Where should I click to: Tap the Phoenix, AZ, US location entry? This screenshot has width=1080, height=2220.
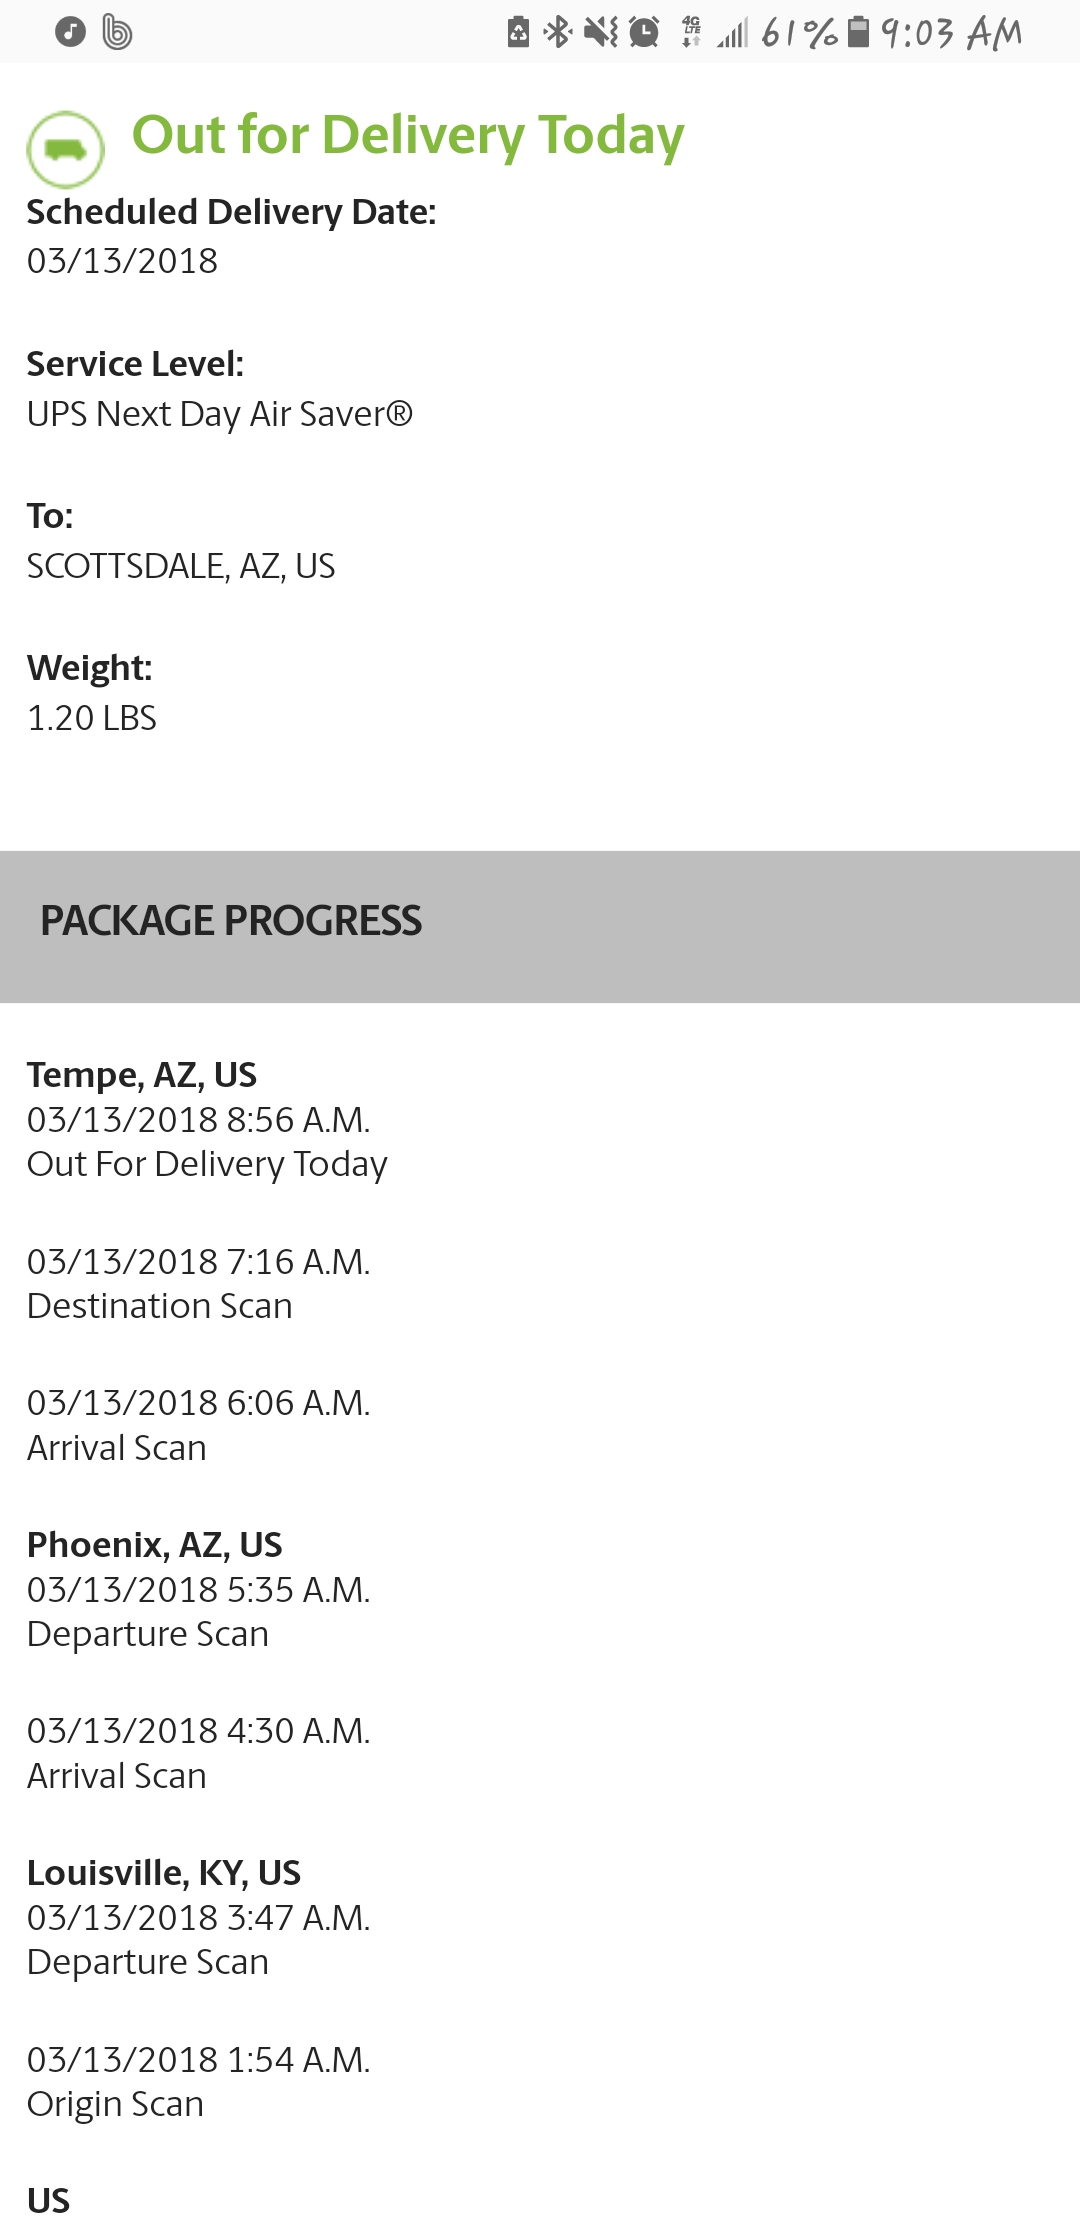[x=155, y=1545]
